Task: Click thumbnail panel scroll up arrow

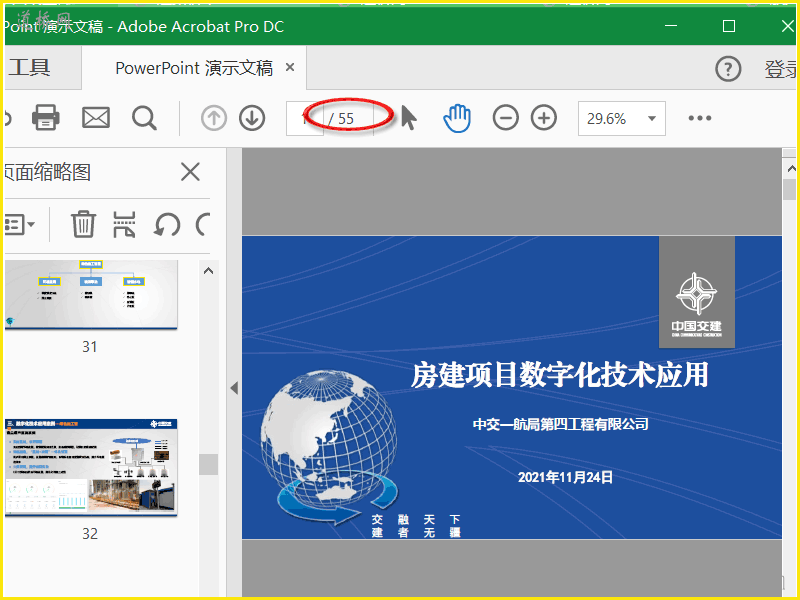Action: tap(208, 271)
